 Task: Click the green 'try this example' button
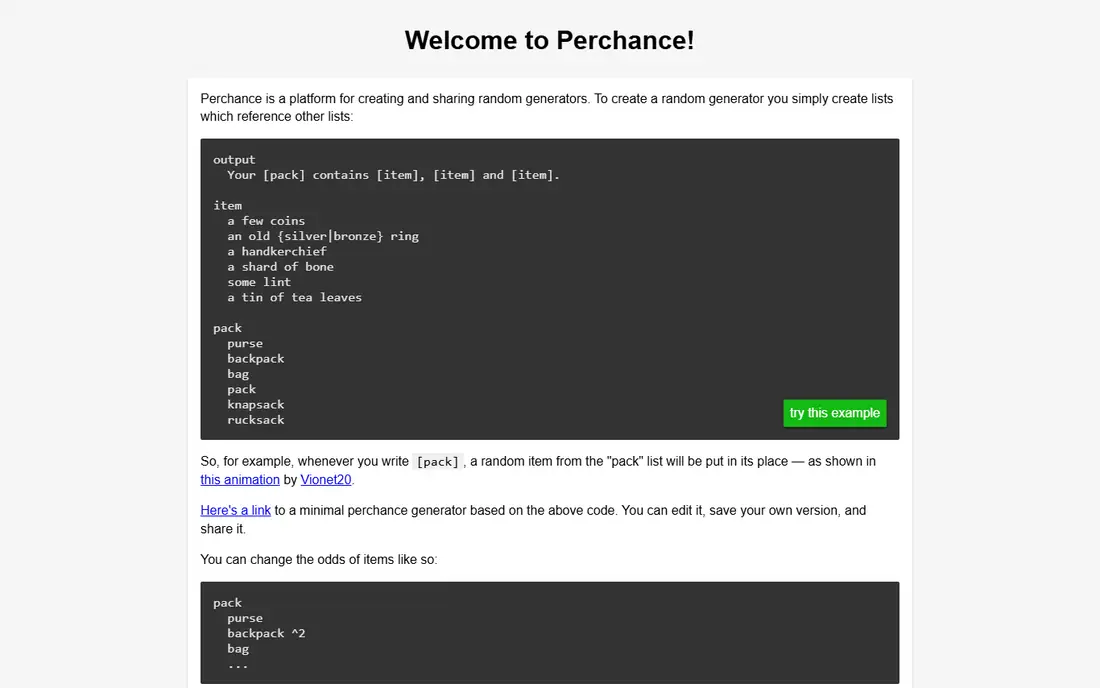(834, 413)
